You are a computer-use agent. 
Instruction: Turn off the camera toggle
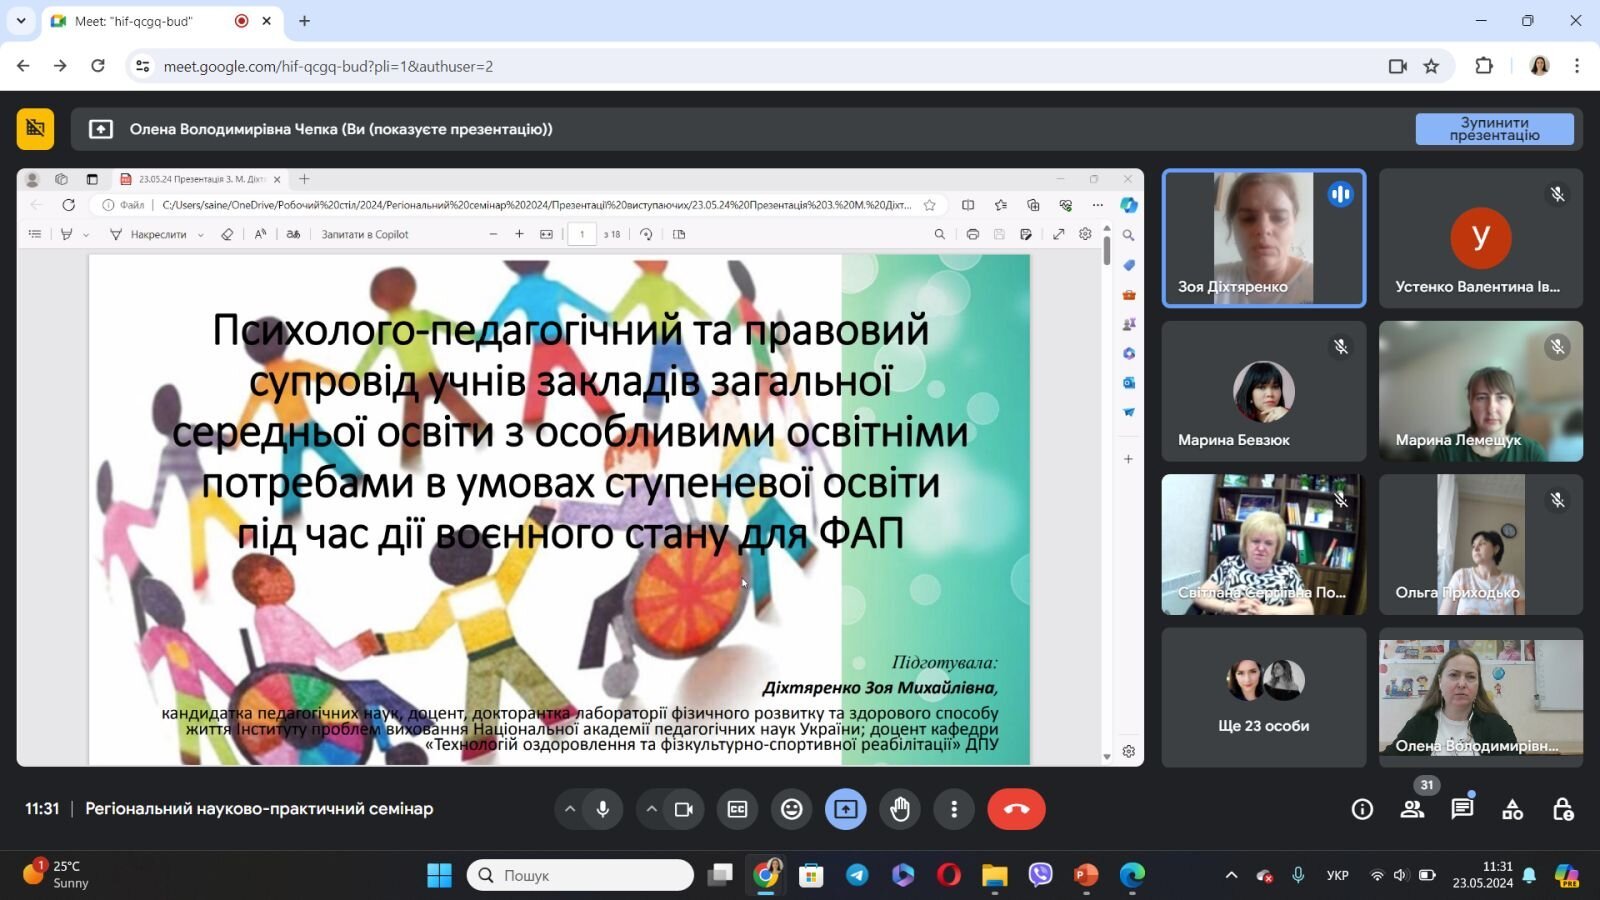coord(684,809)
